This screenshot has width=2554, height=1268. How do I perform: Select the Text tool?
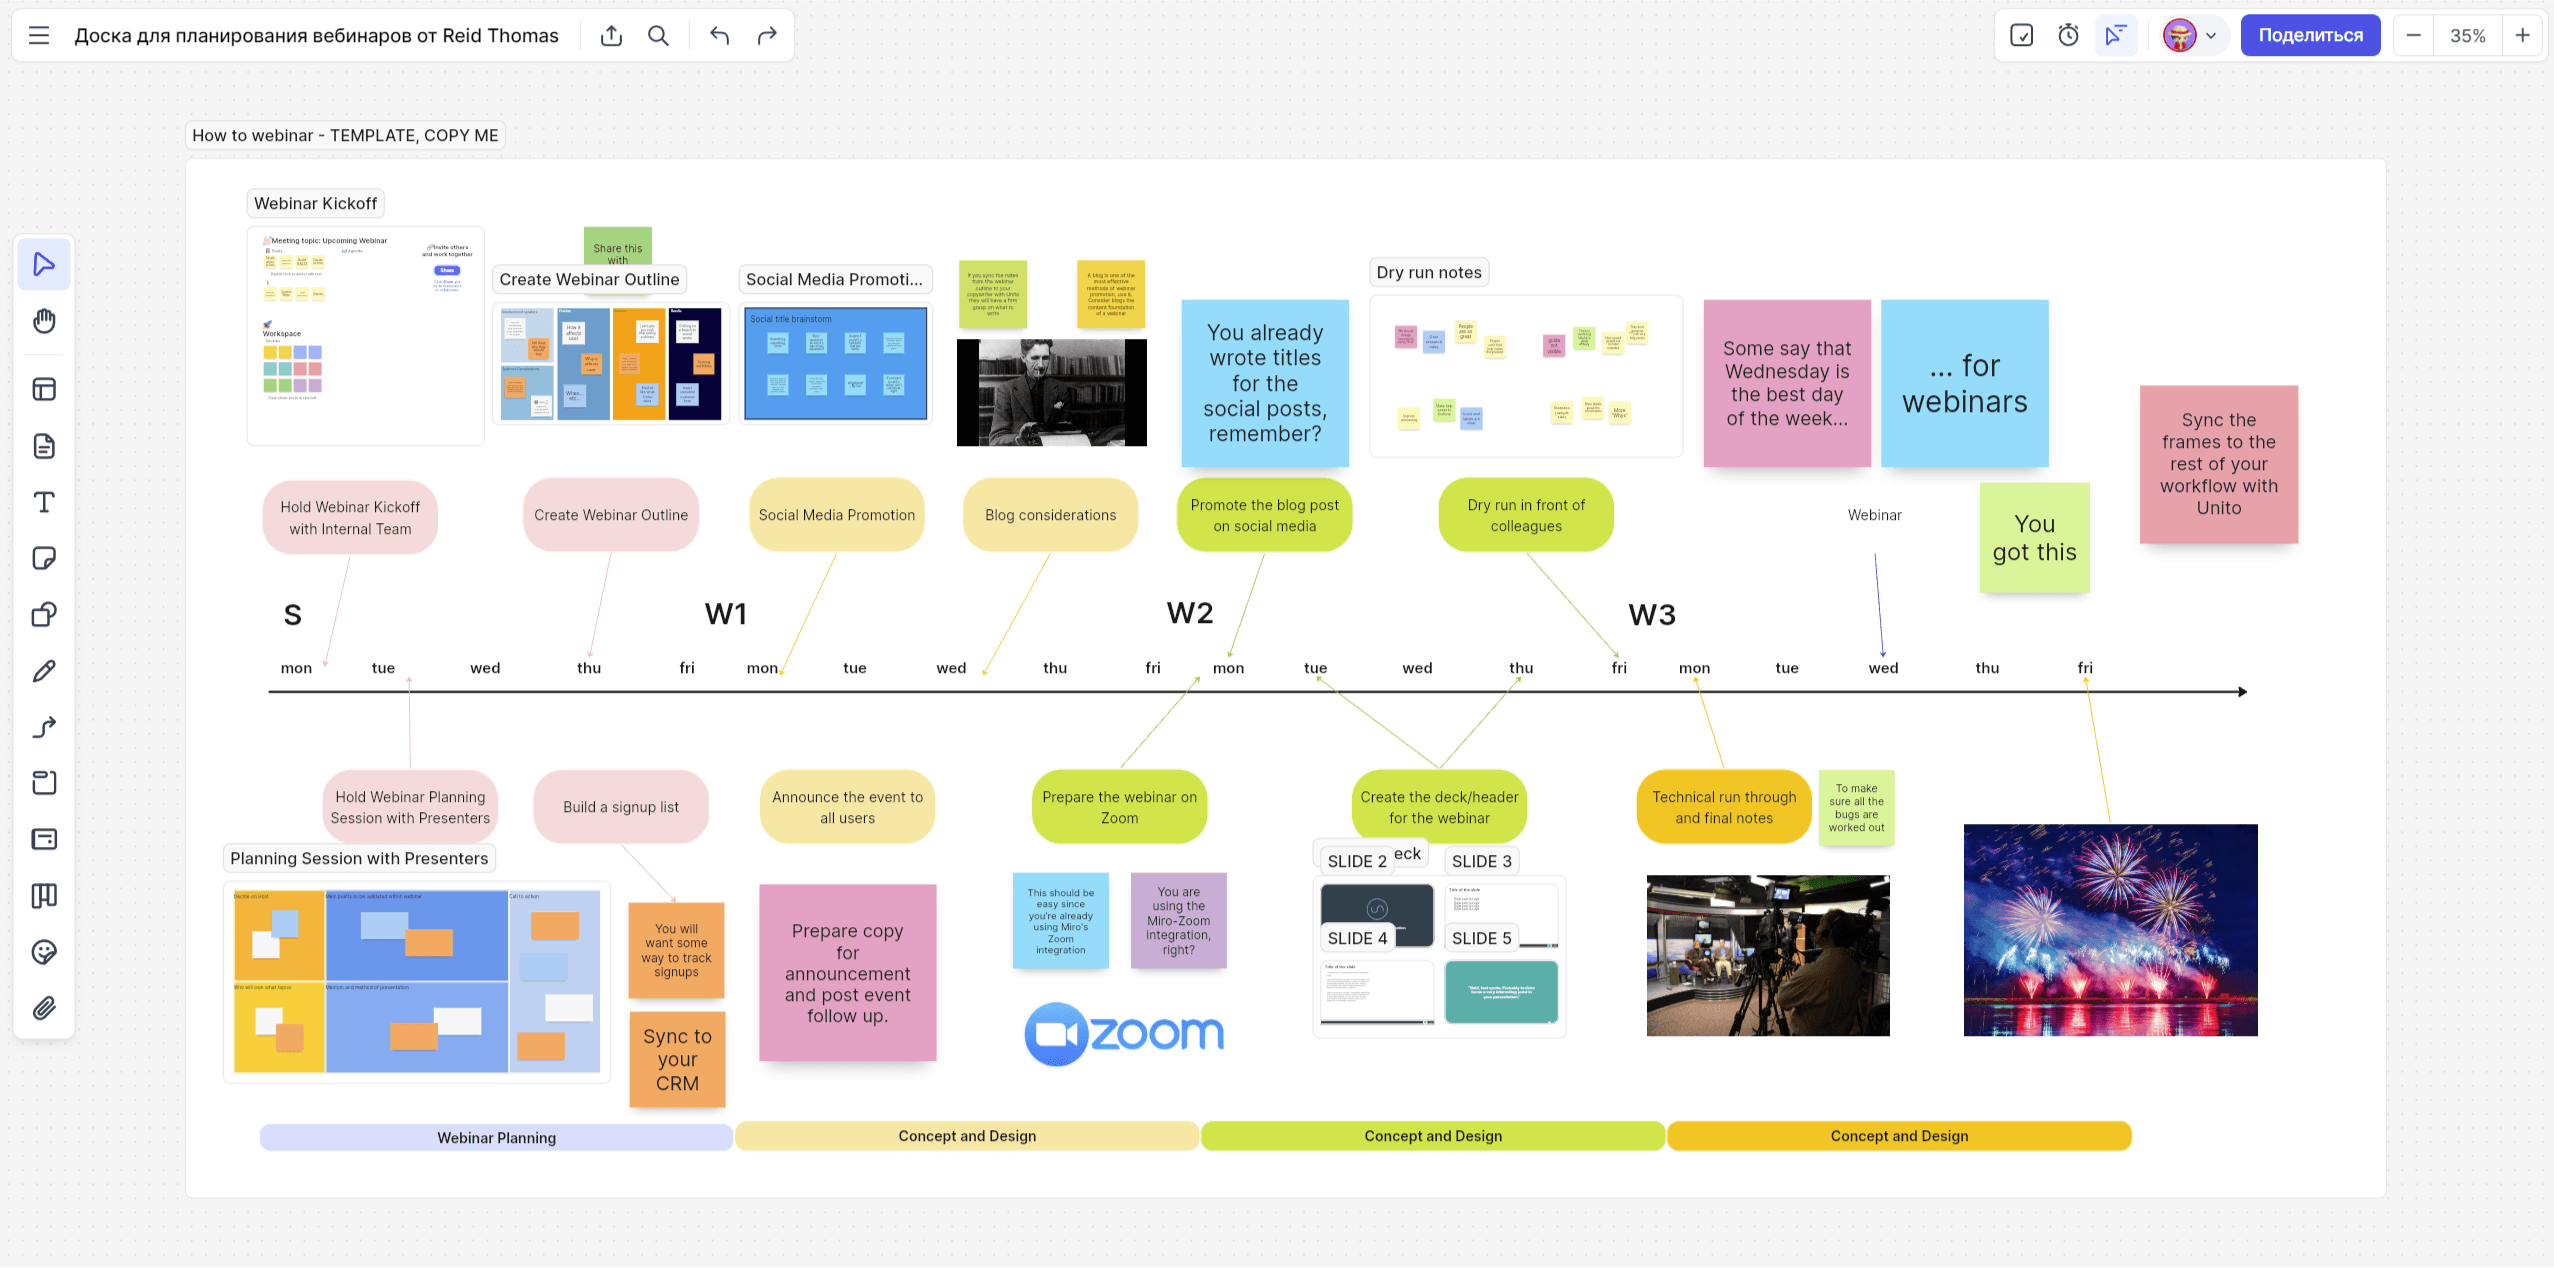(44, 502)
